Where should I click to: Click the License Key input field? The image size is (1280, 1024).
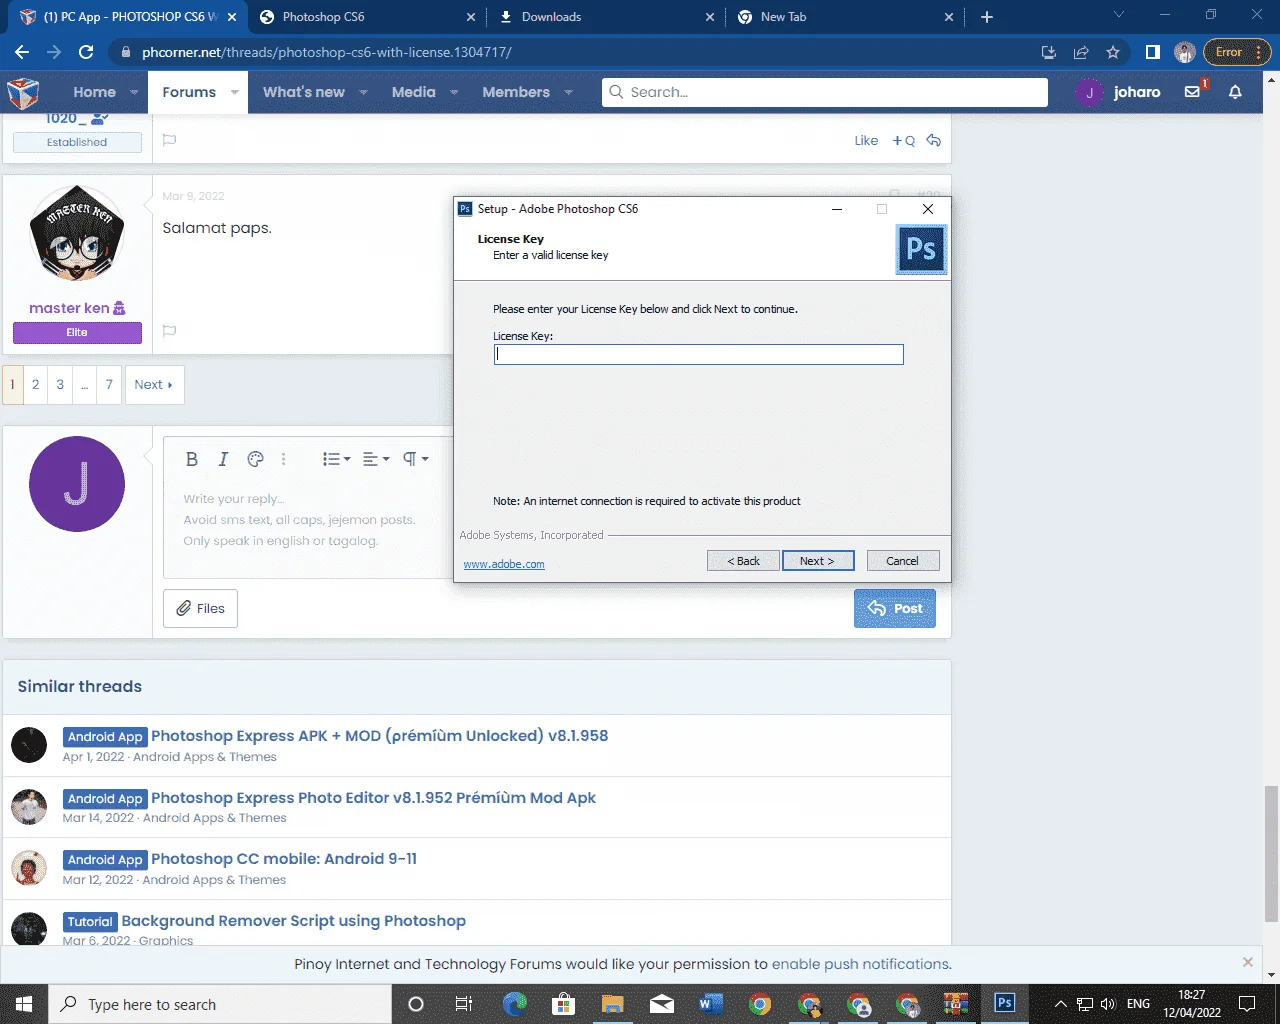698,354
